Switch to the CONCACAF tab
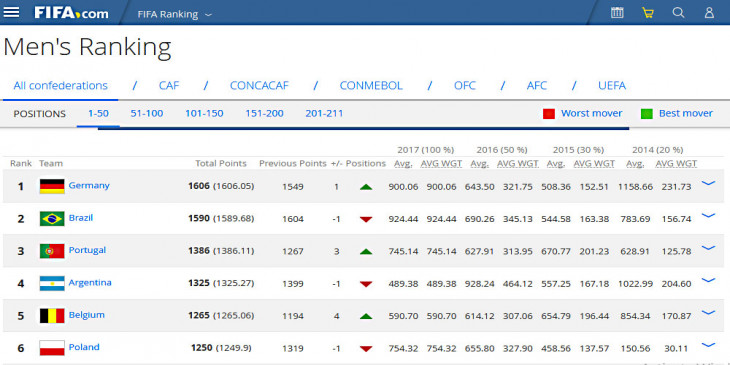Screen dimensions: 730x365 259,86
